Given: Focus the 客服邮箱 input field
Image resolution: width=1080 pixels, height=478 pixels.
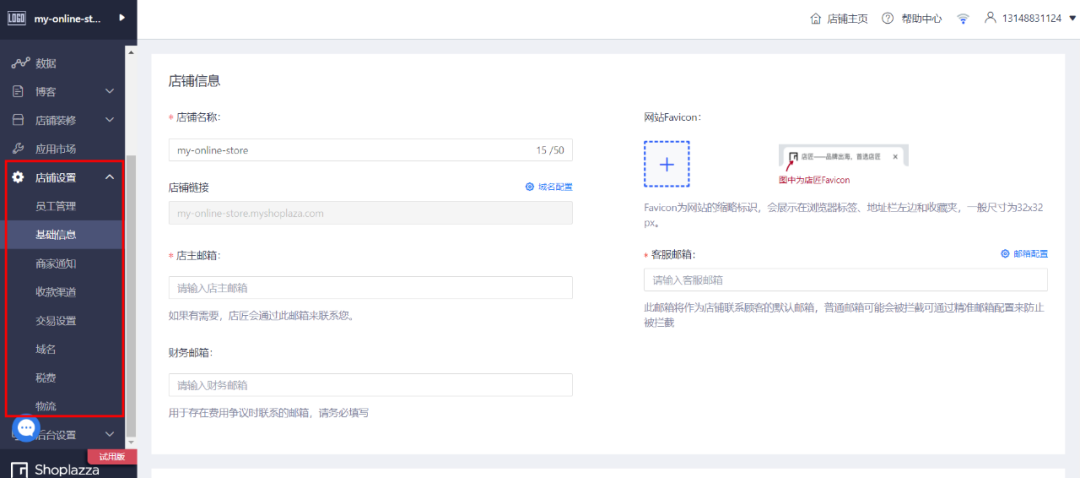Looking at the screenshot, I should click(x=846, y=280).
